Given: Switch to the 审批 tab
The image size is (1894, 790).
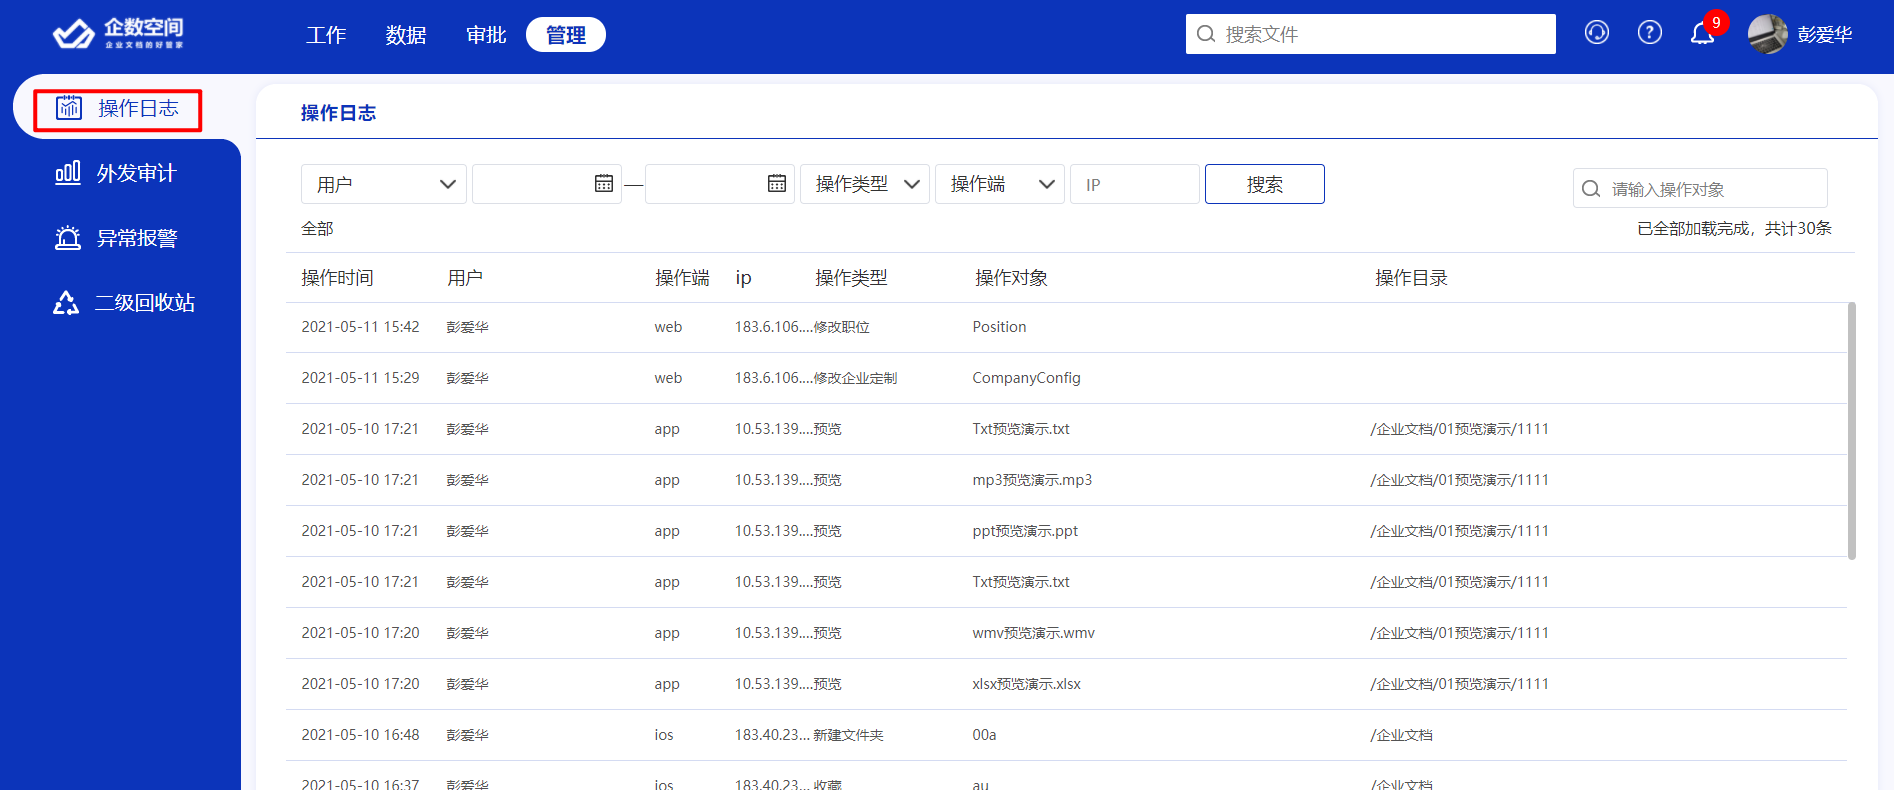Looking at the screenshot, I should click(x=486, y=35).
